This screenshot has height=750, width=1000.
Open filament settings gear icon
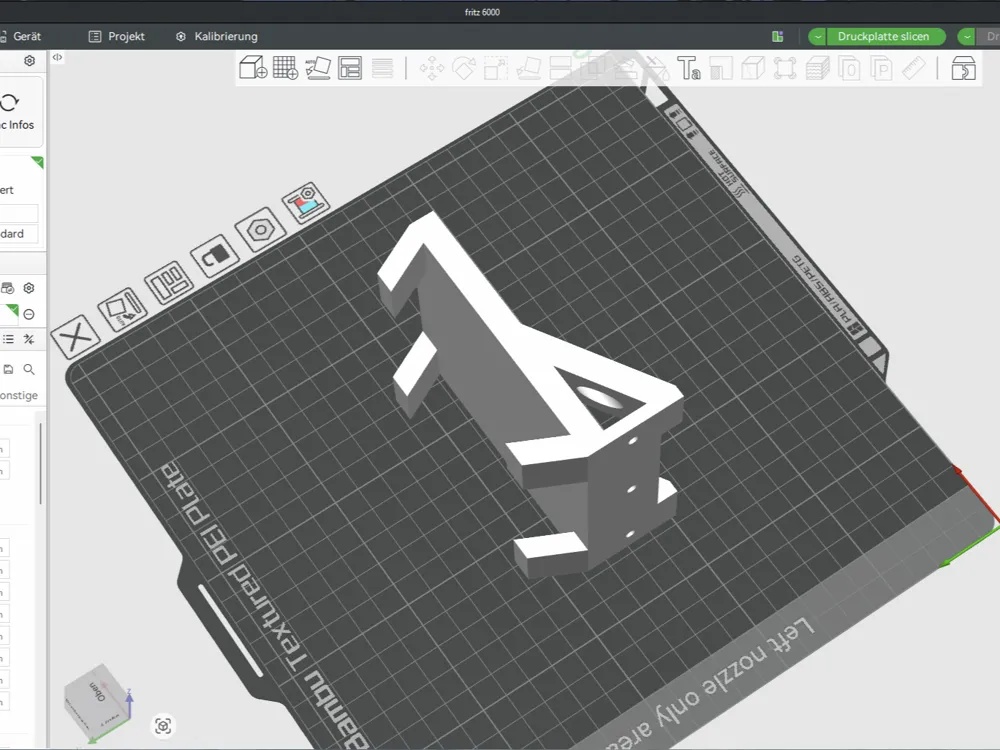pos(29,288)
